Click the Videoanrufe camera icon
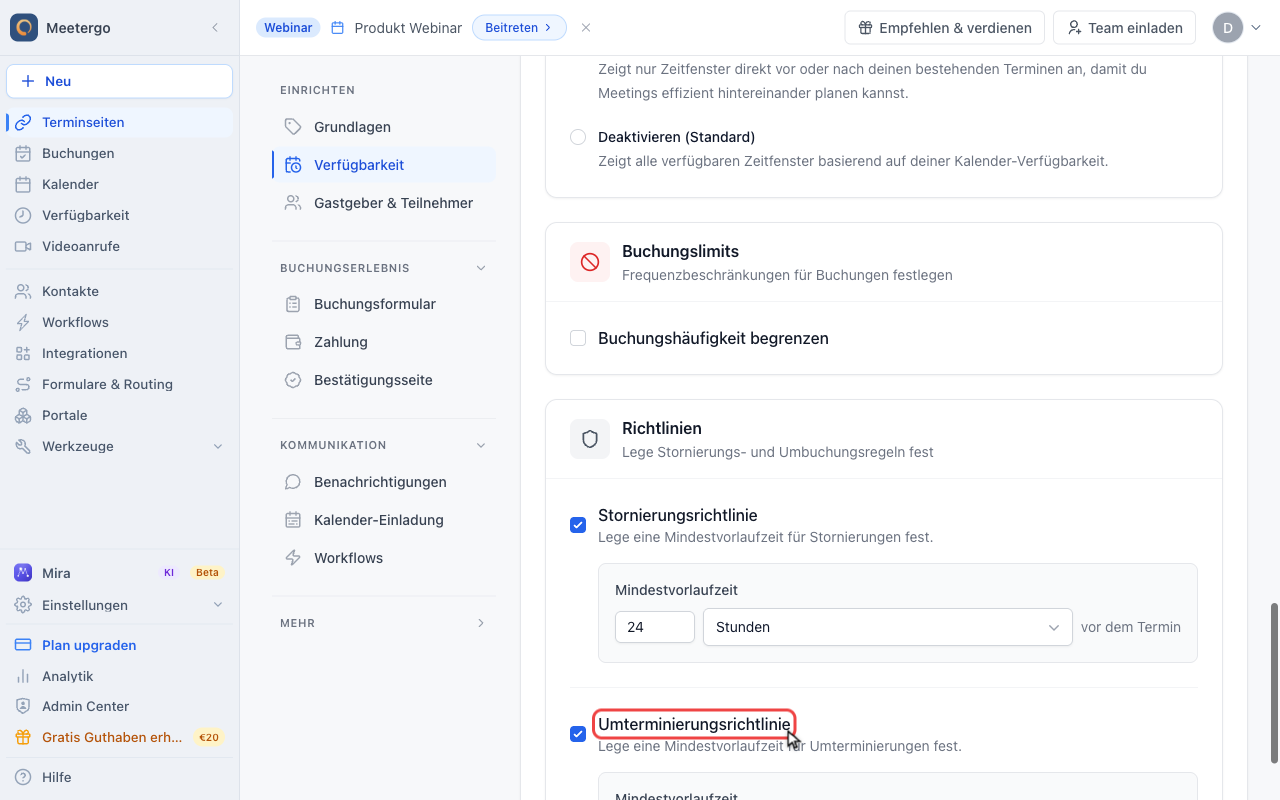 23,246
